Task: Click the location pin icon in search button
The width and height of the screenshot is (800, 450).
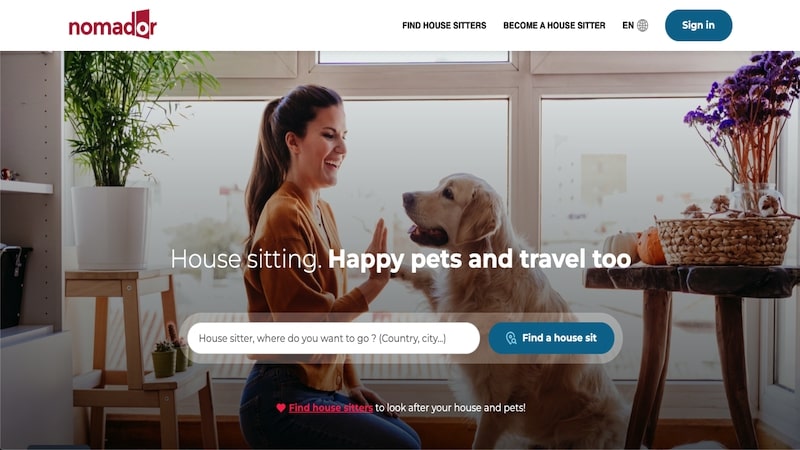Action: [511, 338]
